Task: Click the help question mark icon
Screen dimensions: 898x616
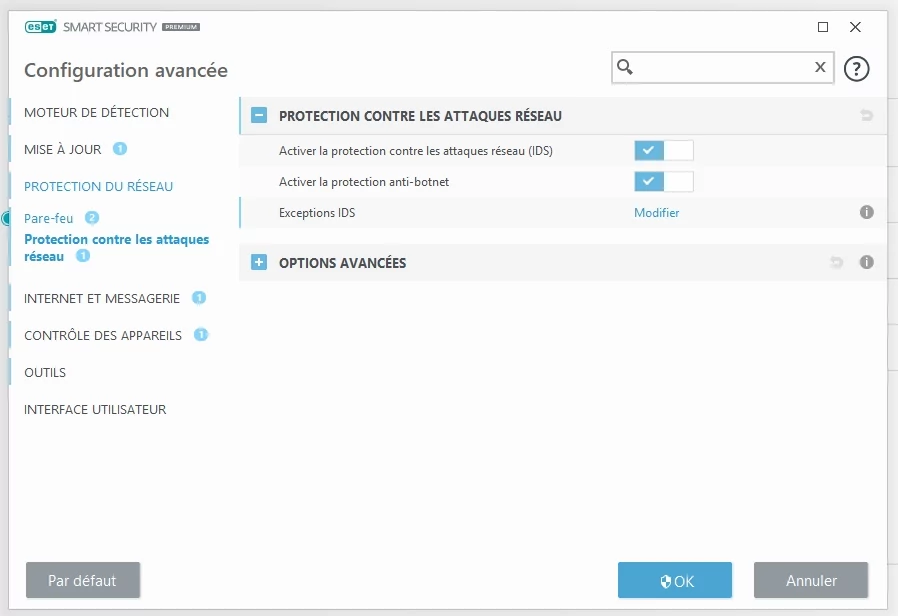Action: 856,69
